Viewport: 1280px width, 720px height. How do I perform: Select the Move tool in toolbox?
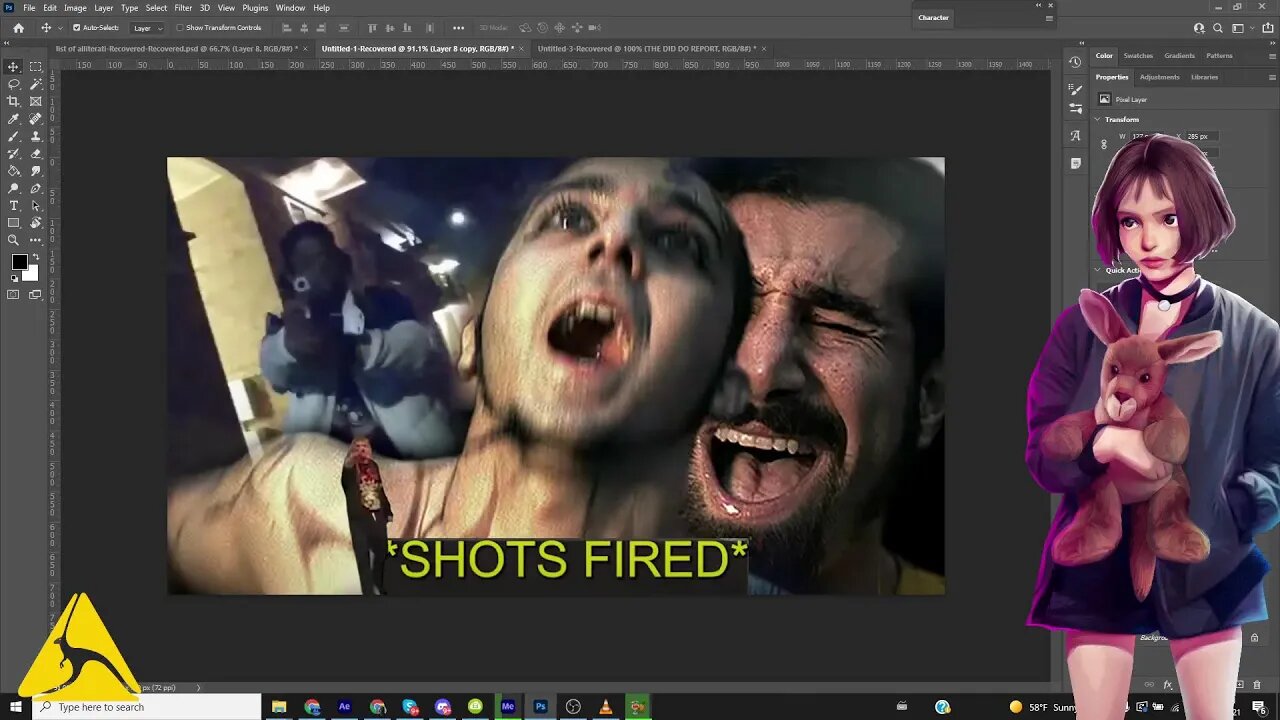coord(14,67)
